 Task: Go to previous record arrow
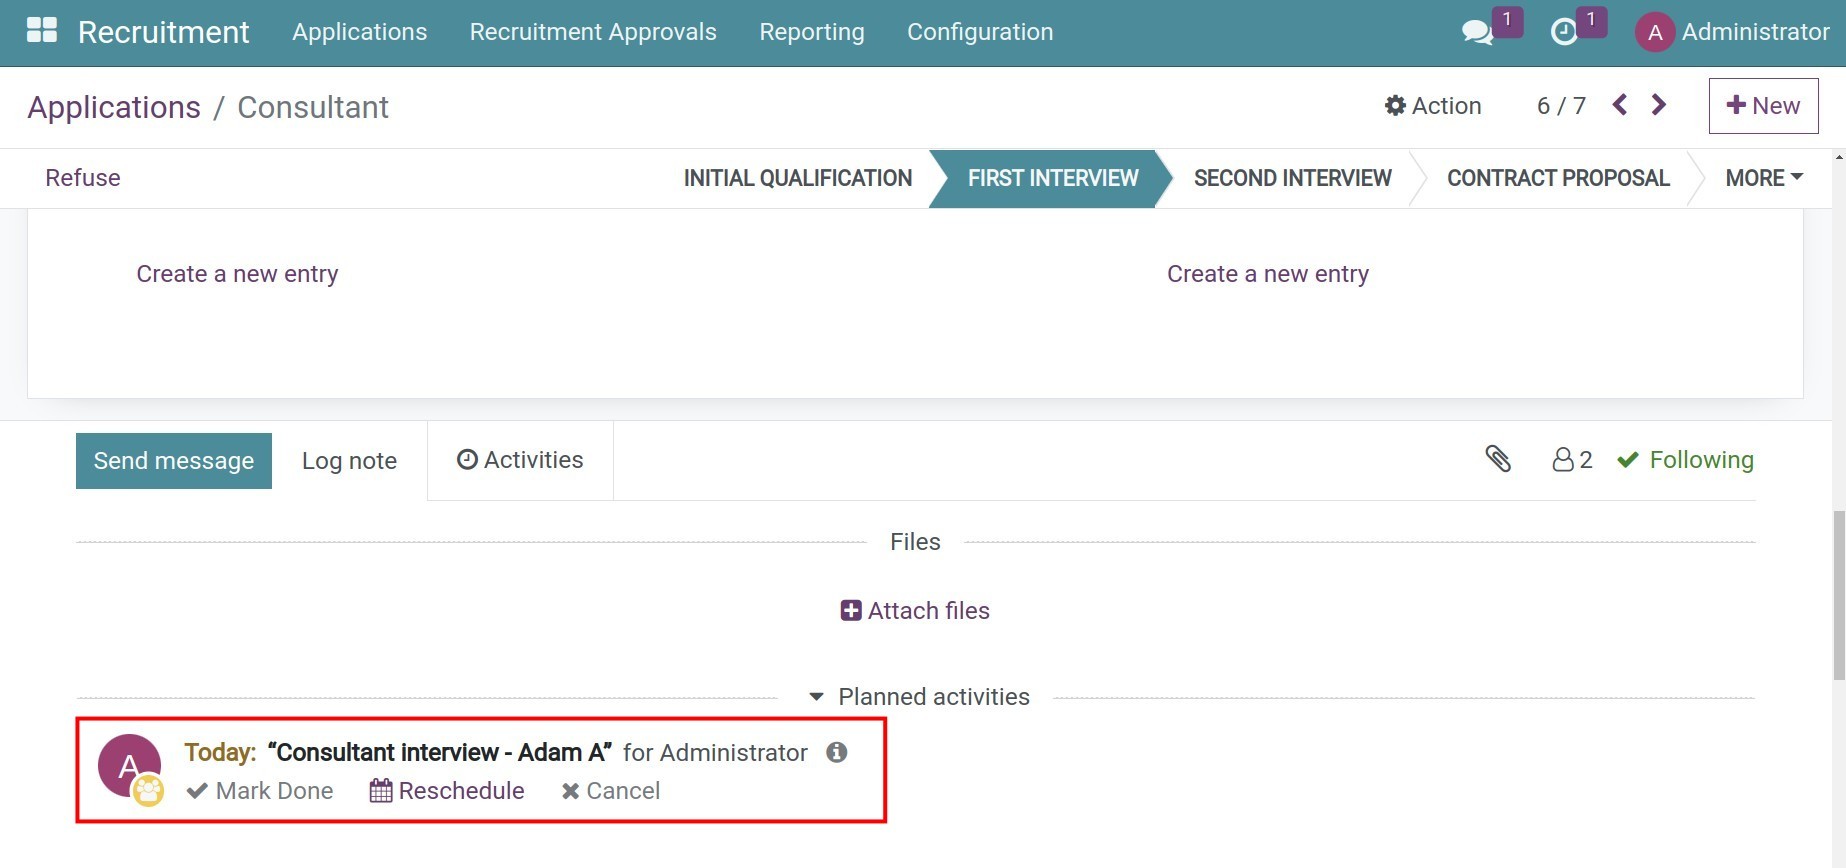click(x=1620, y=105)
